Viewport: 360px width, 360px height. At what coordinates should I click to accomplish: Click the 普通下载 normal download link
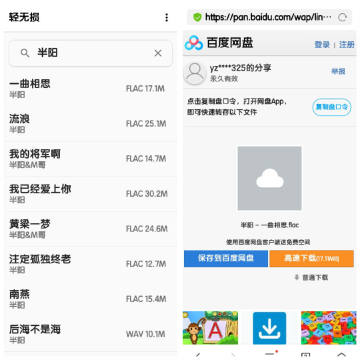(x=311, y=277)
